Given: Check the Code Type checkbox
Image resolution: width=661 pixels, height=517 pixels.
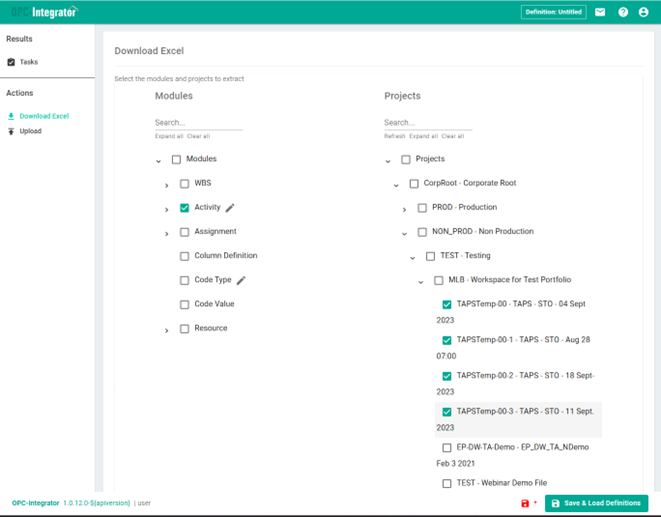Looking at the screenshot, I should 185,280.
